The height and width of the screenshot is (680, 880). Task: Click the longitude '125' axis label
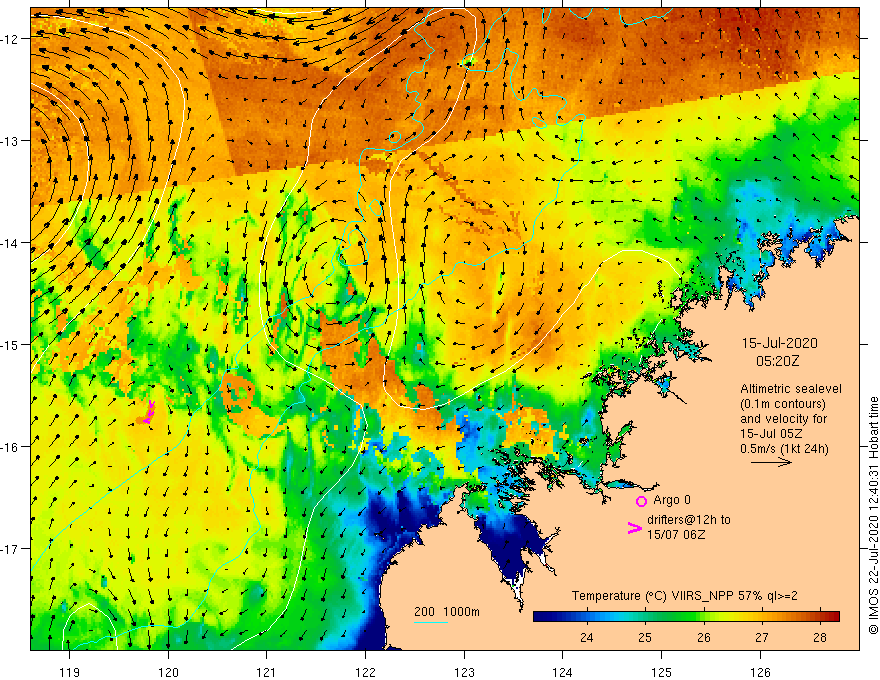pos(661,672)
